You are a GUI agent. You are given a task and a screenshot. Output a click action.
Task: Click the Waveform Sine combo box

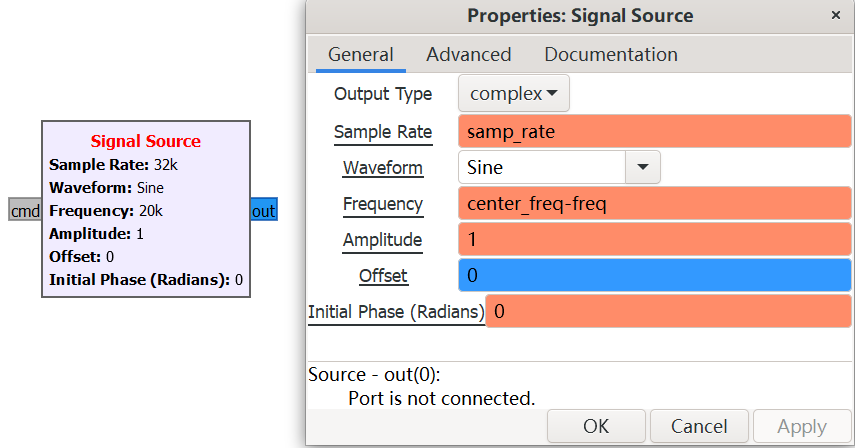tap(541, 168)
